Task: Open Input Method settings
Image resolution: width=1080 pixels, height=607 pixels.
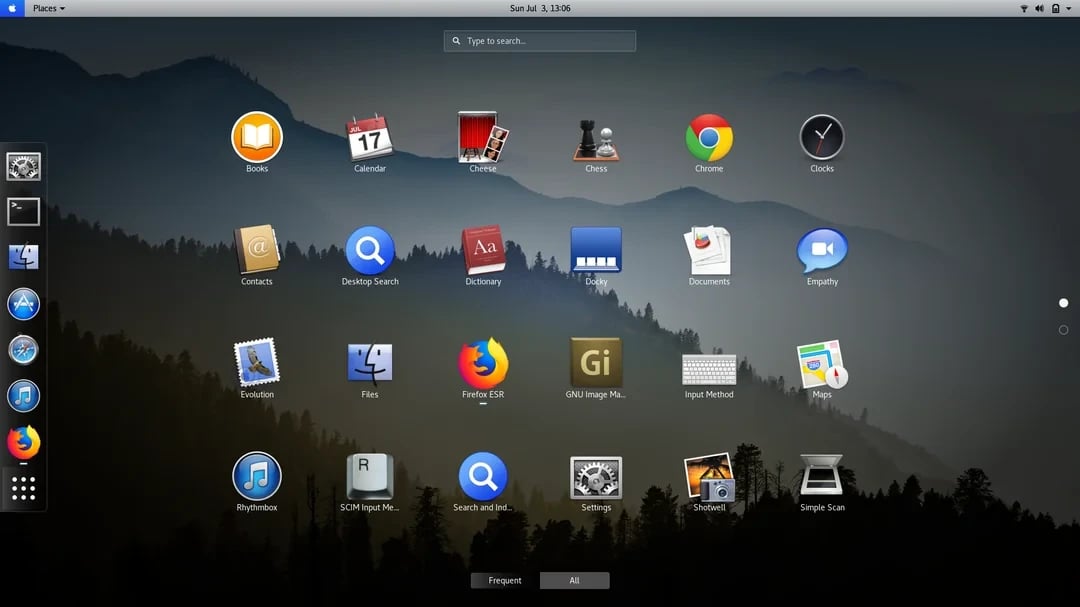Action: point(709,369)
